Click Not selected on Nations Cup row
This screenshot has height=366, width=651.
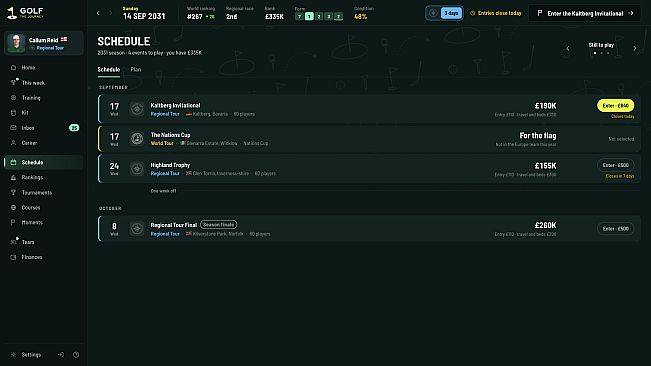[x=621, y=139]
